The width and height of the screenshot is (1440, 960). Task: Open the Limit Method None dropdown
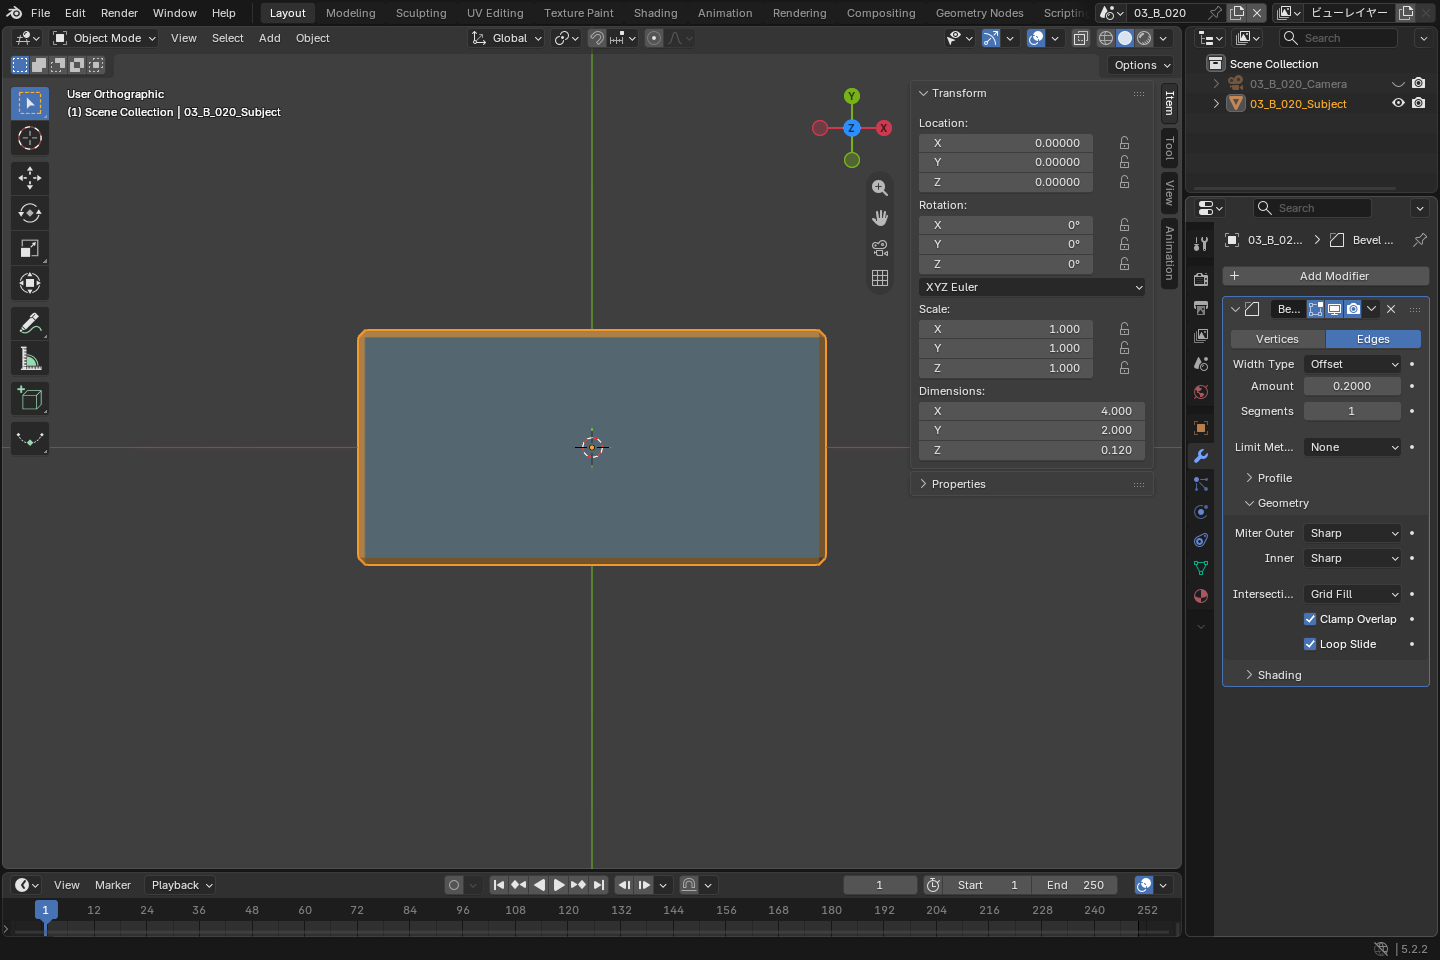coord(1353,447)
